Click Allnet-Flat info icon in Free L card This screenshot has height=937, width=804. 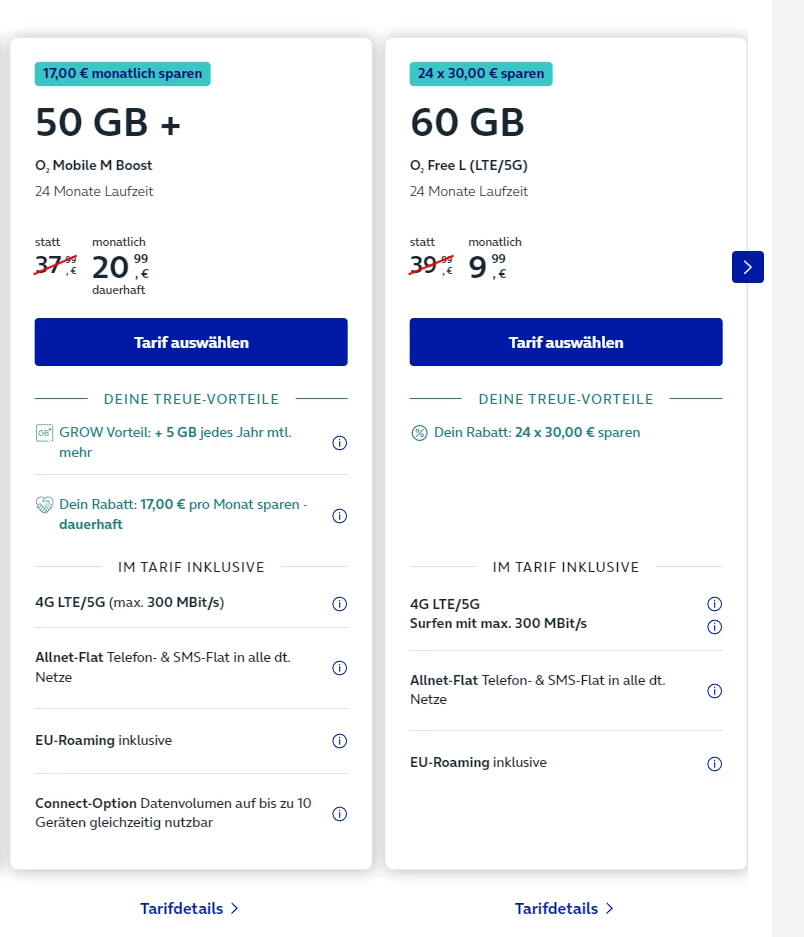point(714,691)
